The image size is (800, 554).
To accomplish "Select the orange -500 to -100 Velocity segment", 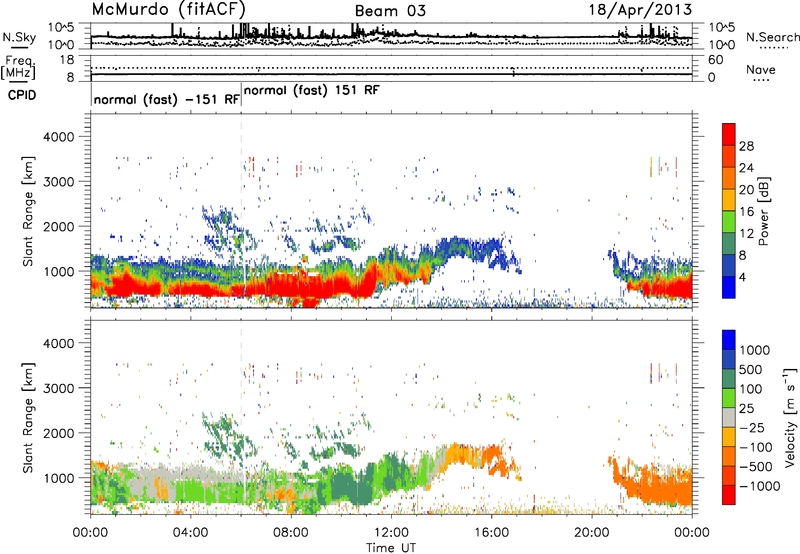I will (x=729, y=456).
